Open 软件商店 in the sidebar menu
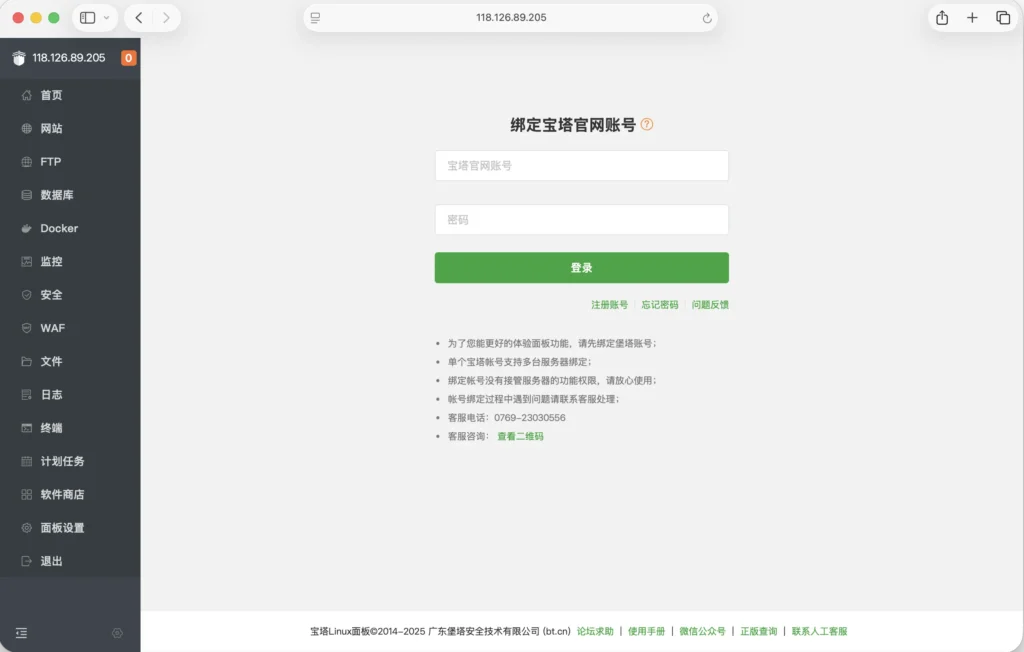1024x652 pixels. [x=70, y=495]
